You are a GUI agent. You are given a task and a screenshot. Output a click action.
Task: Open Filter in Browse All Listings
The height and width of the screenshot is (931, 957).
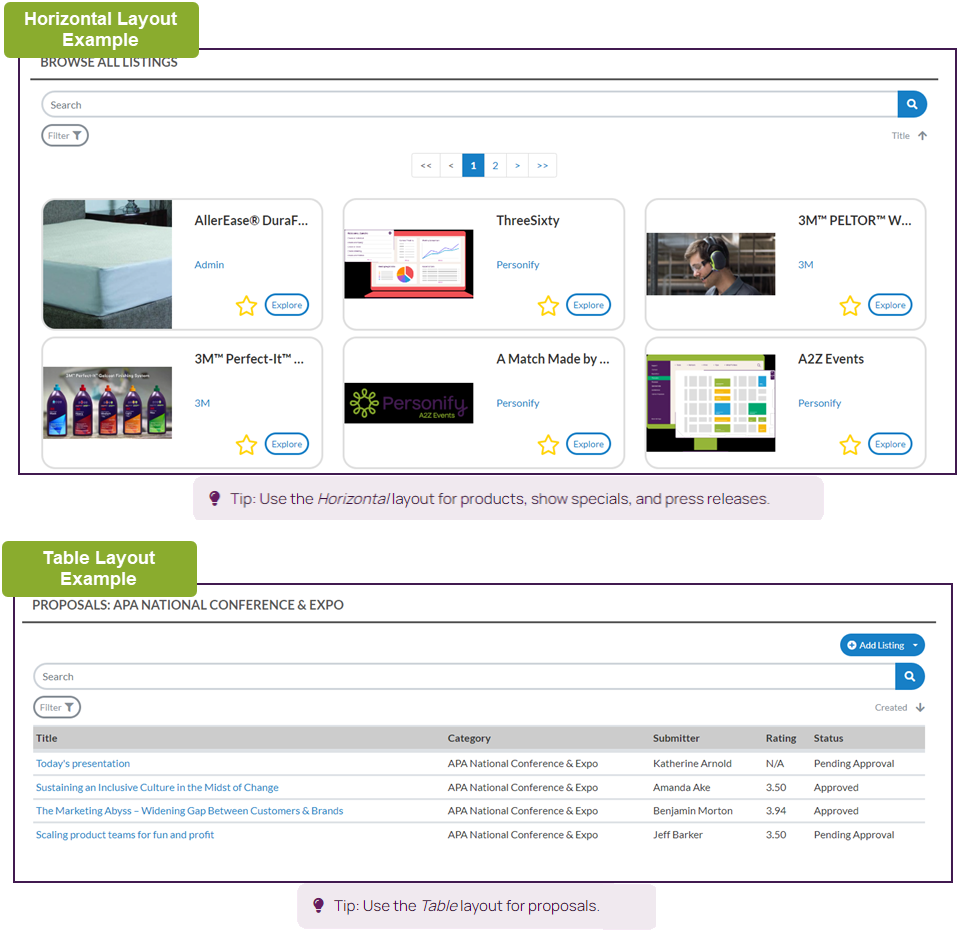pyautogui.click(x=65, y=136)
